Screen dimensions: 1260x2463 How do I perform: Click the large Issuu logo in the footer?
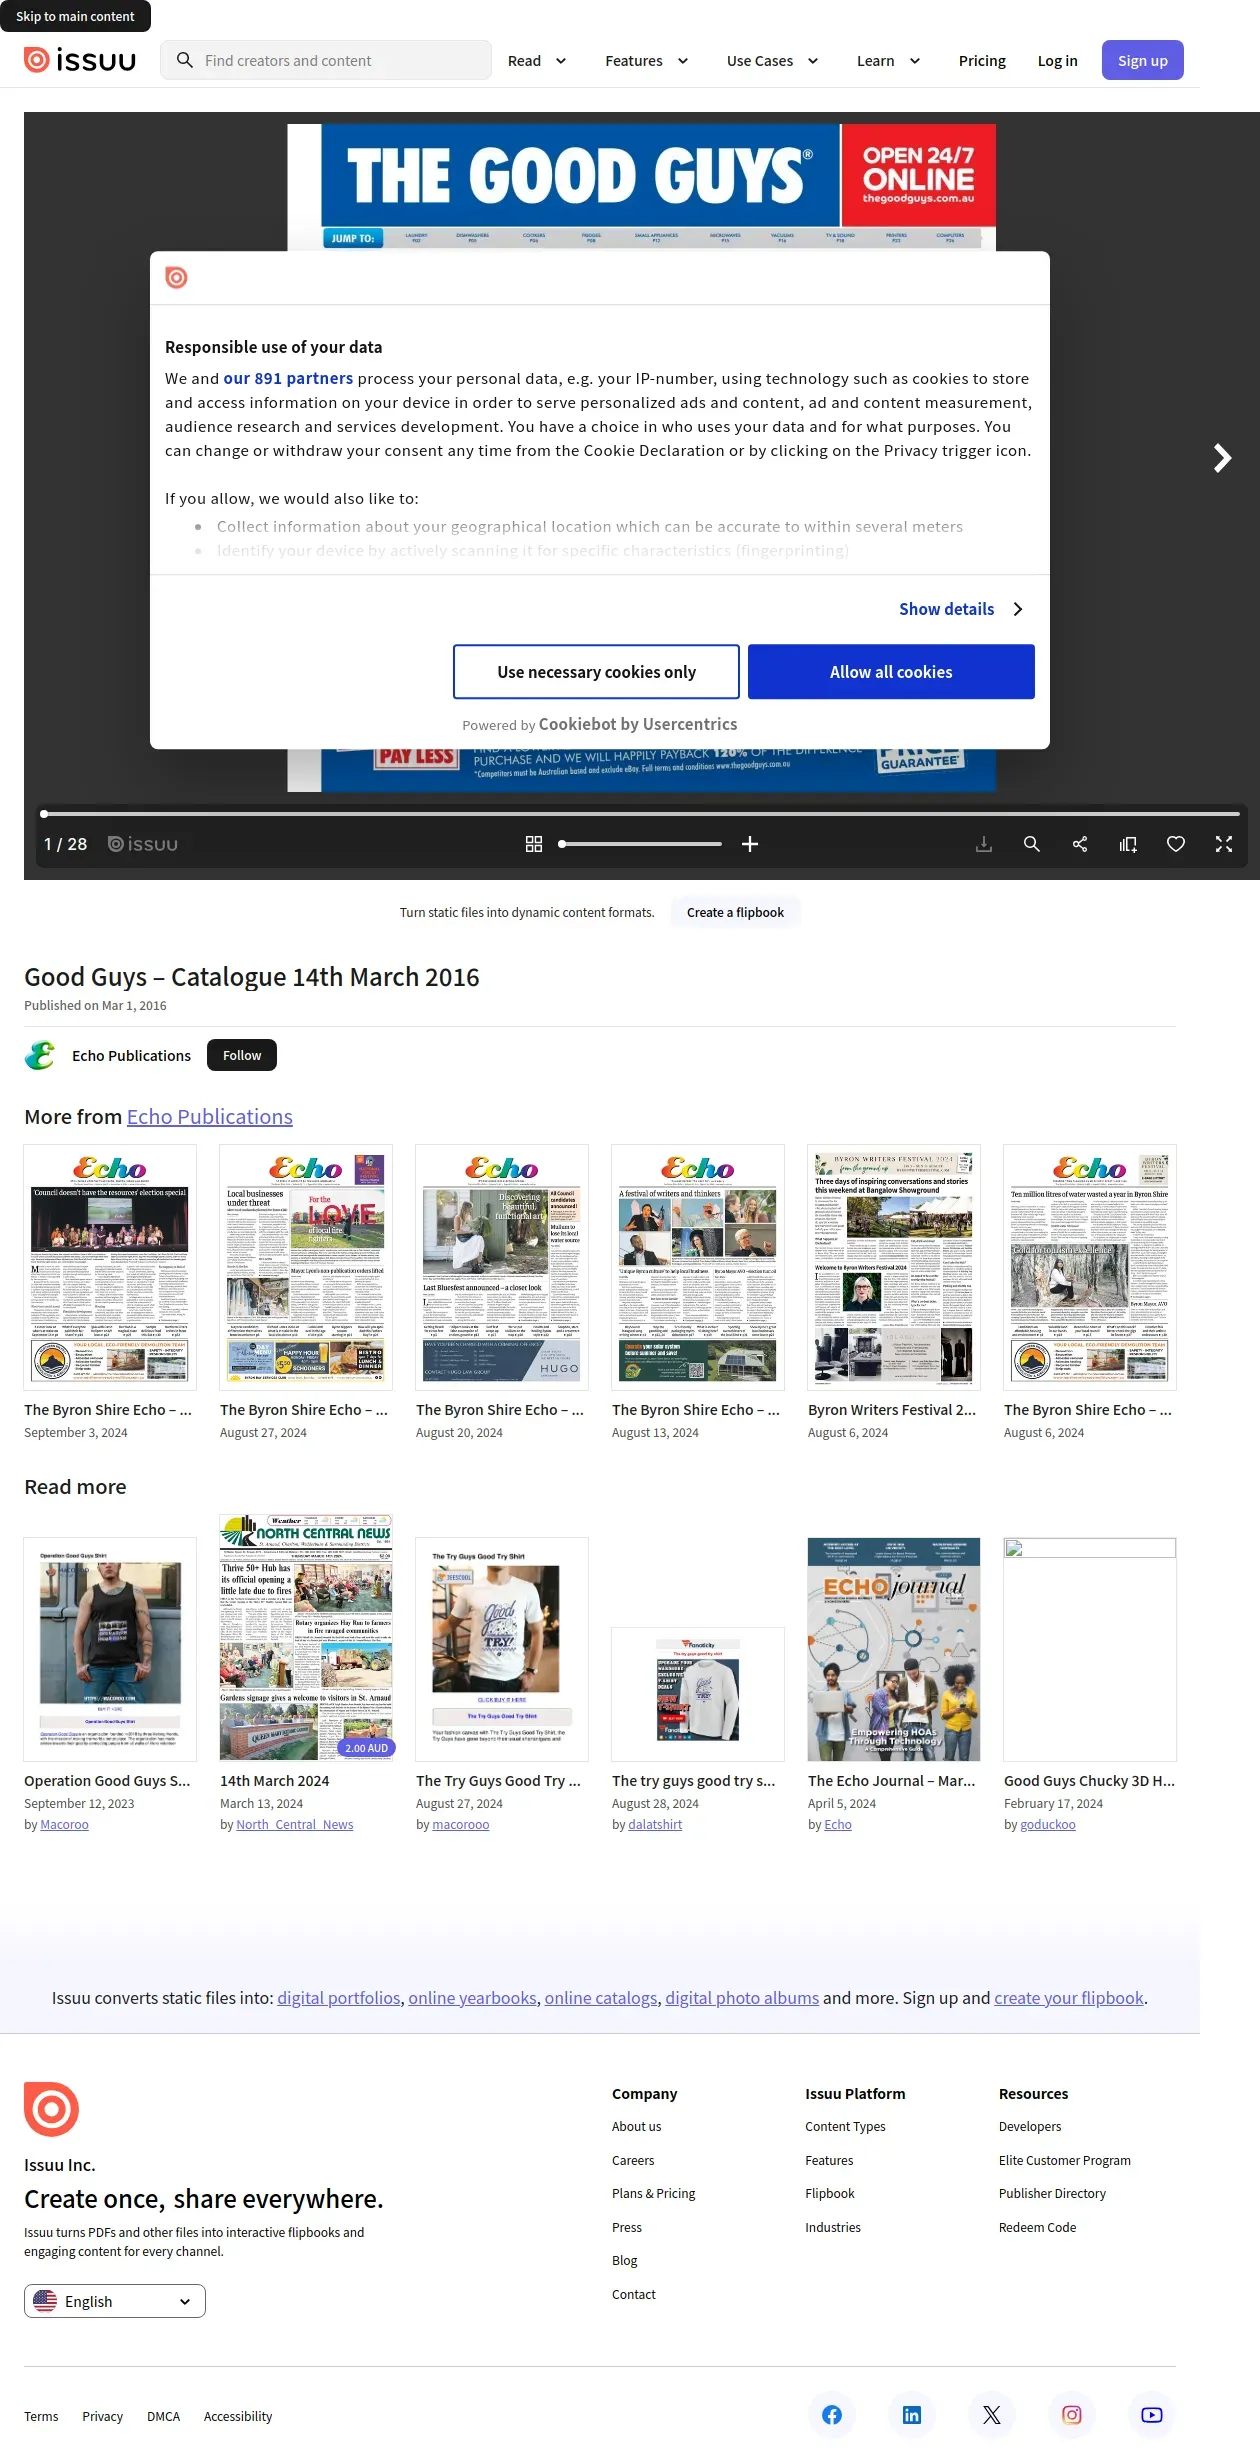coord(51,2109)
